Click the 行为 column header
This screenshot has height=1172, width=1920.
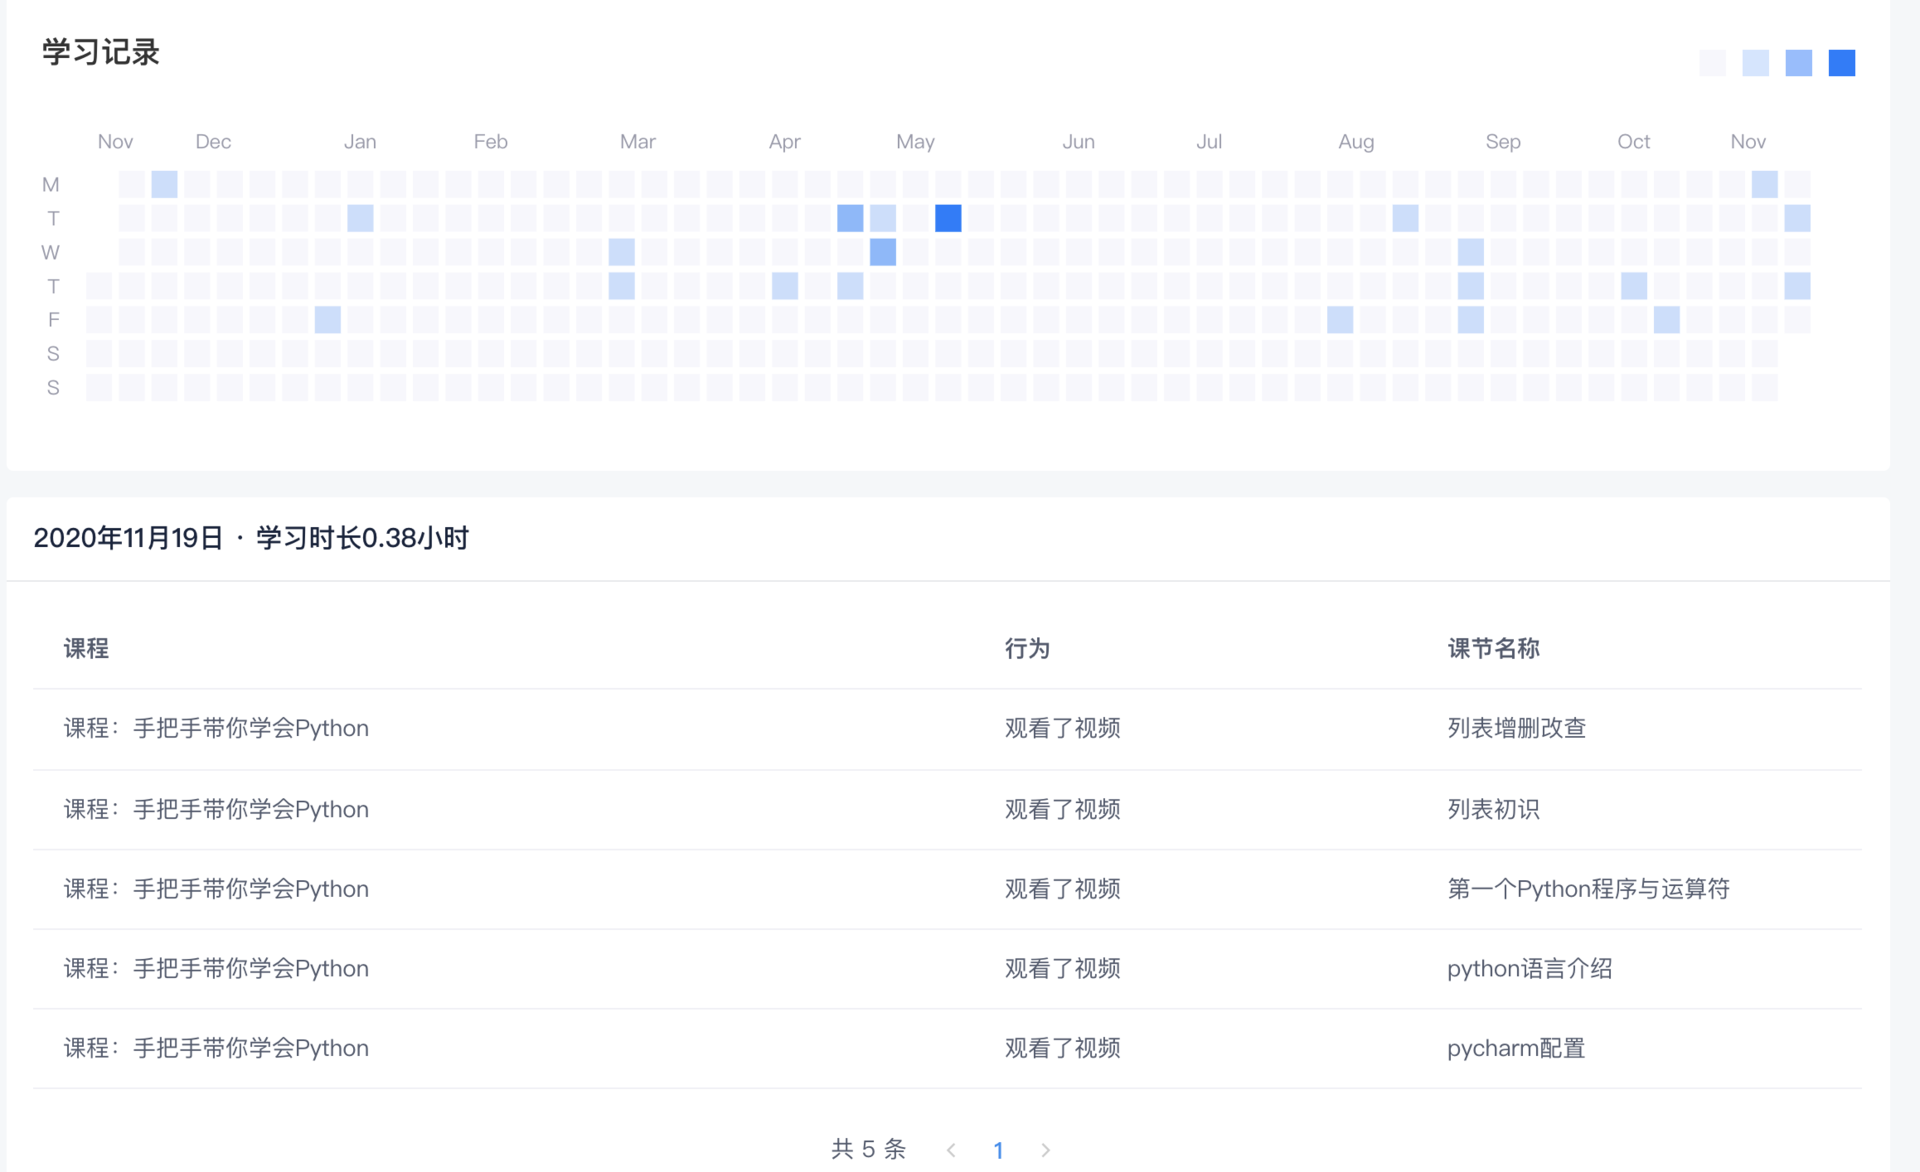[1027, 648]
